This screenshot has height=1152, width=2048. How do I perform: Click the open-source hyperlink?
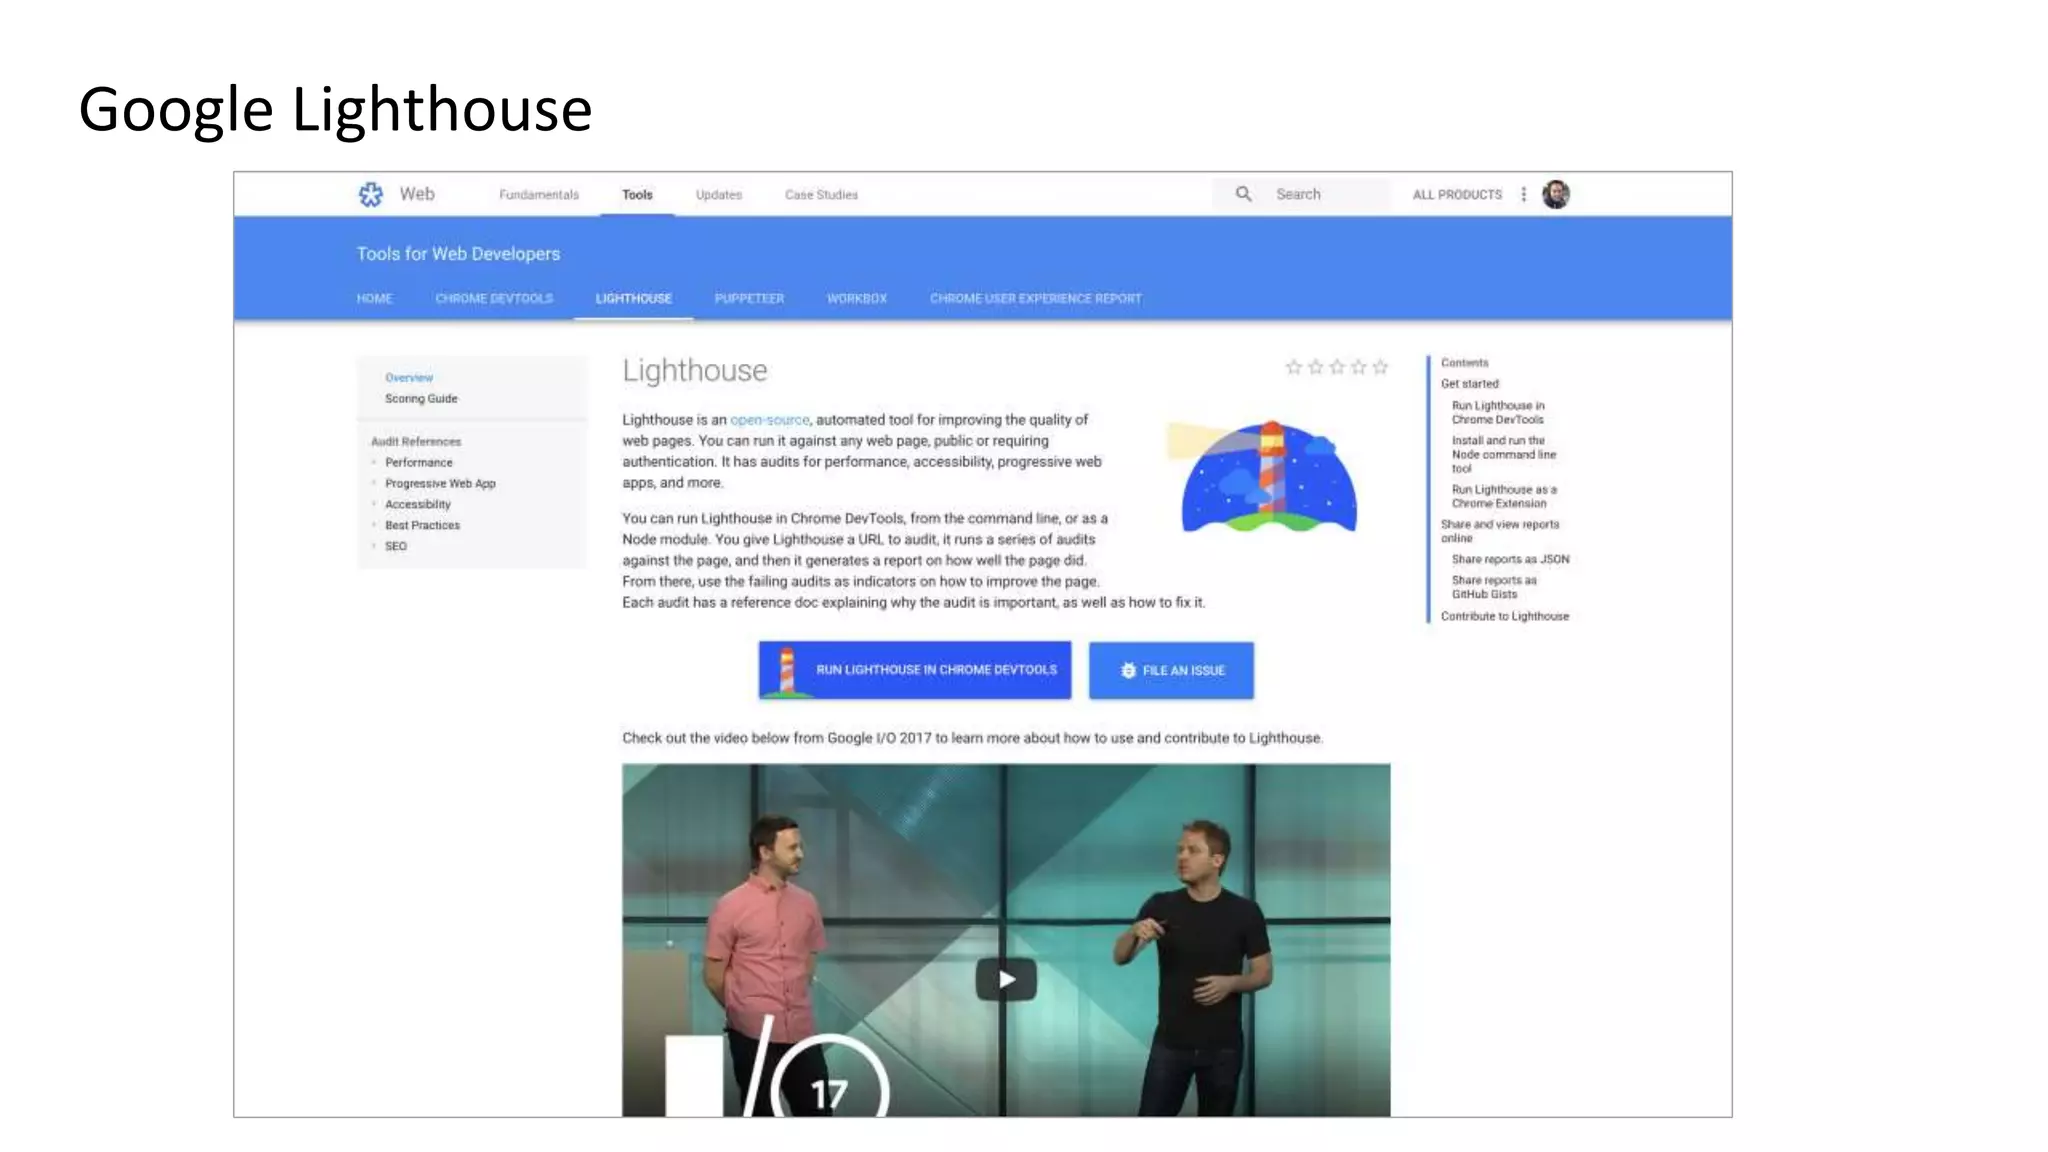click(x=769, y=420)
